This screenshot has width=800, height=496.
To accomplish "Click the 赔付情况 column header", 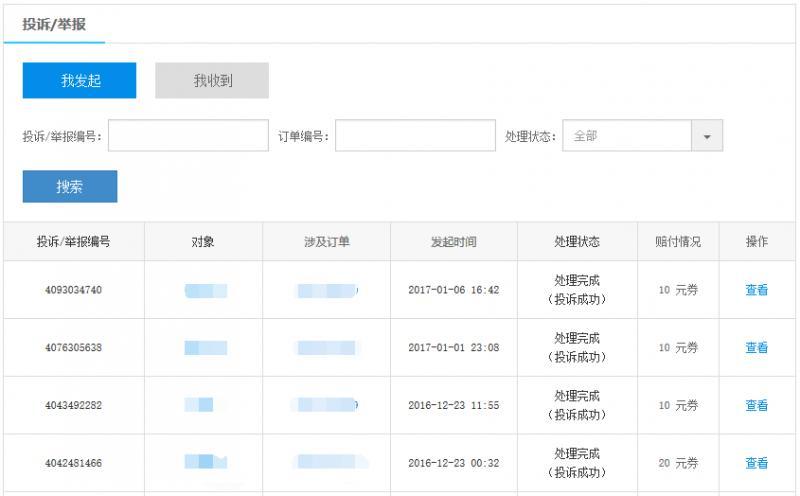I will coord(678,241).
